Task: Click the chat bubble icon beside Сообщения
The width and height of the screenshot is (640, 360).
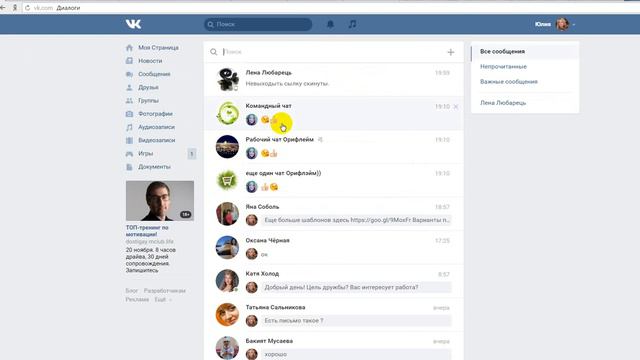Action: tap(129, 74)
